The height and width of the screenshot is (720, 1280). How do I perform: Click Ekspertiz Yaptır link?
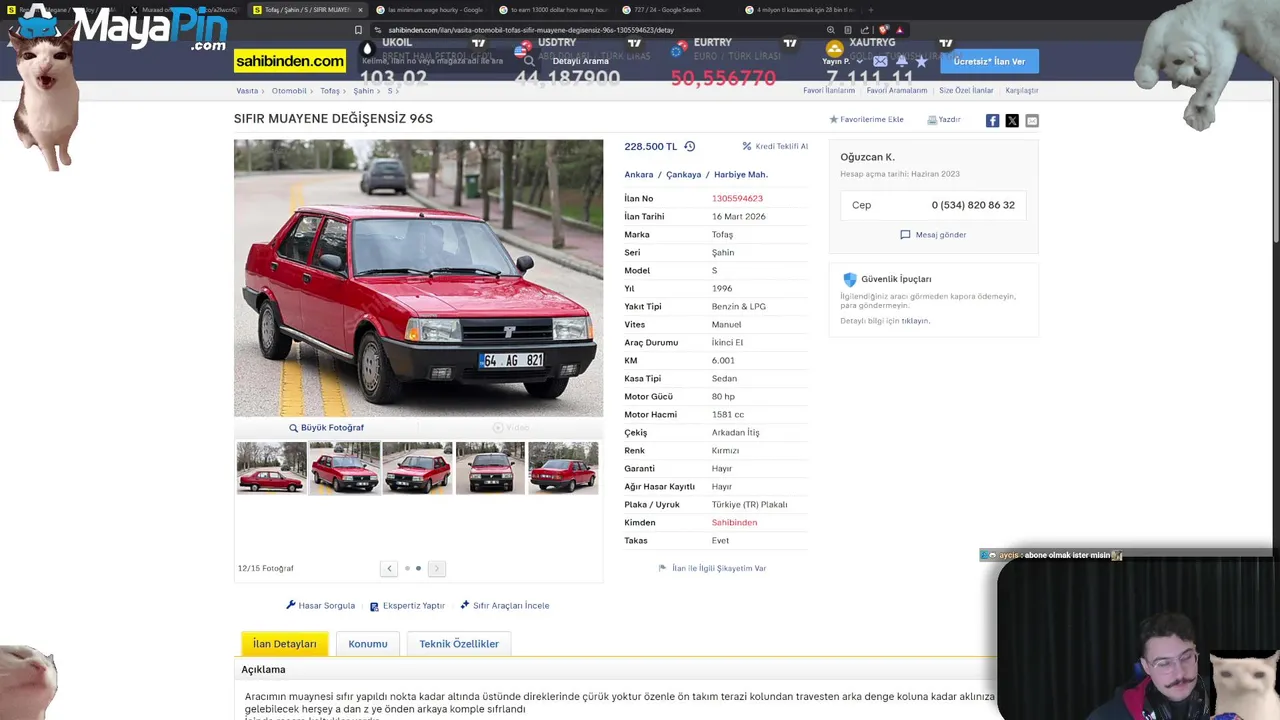pyautogui.click(x=407, y=605)
